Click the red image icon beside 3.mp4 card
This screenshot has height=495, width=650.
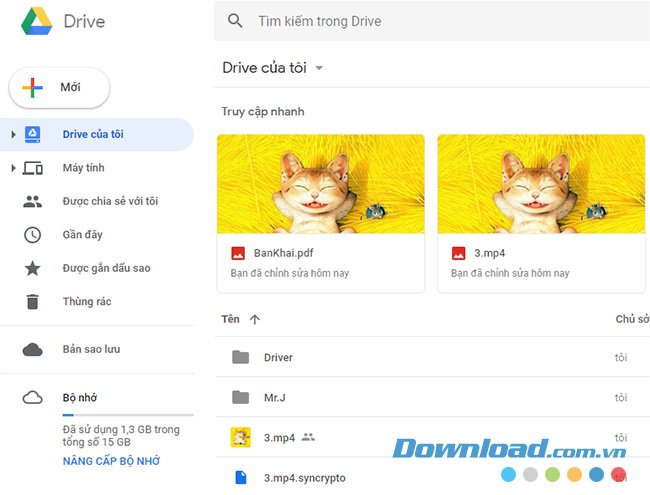pos(458,253)
